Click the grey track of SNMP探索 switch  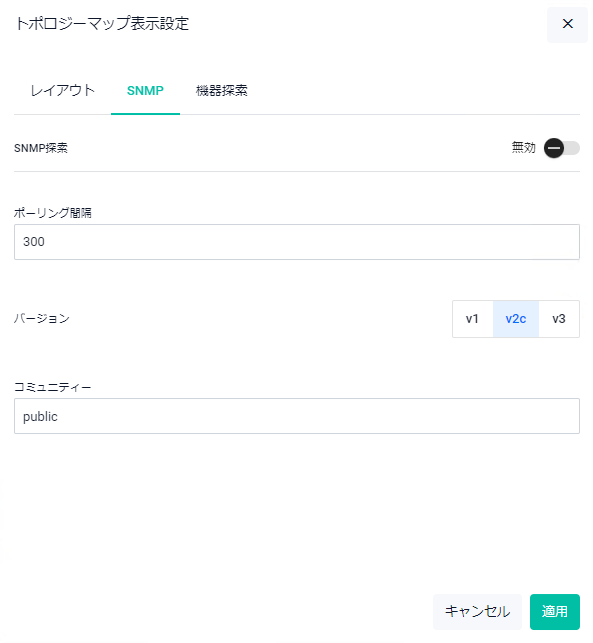click(572, 148)
